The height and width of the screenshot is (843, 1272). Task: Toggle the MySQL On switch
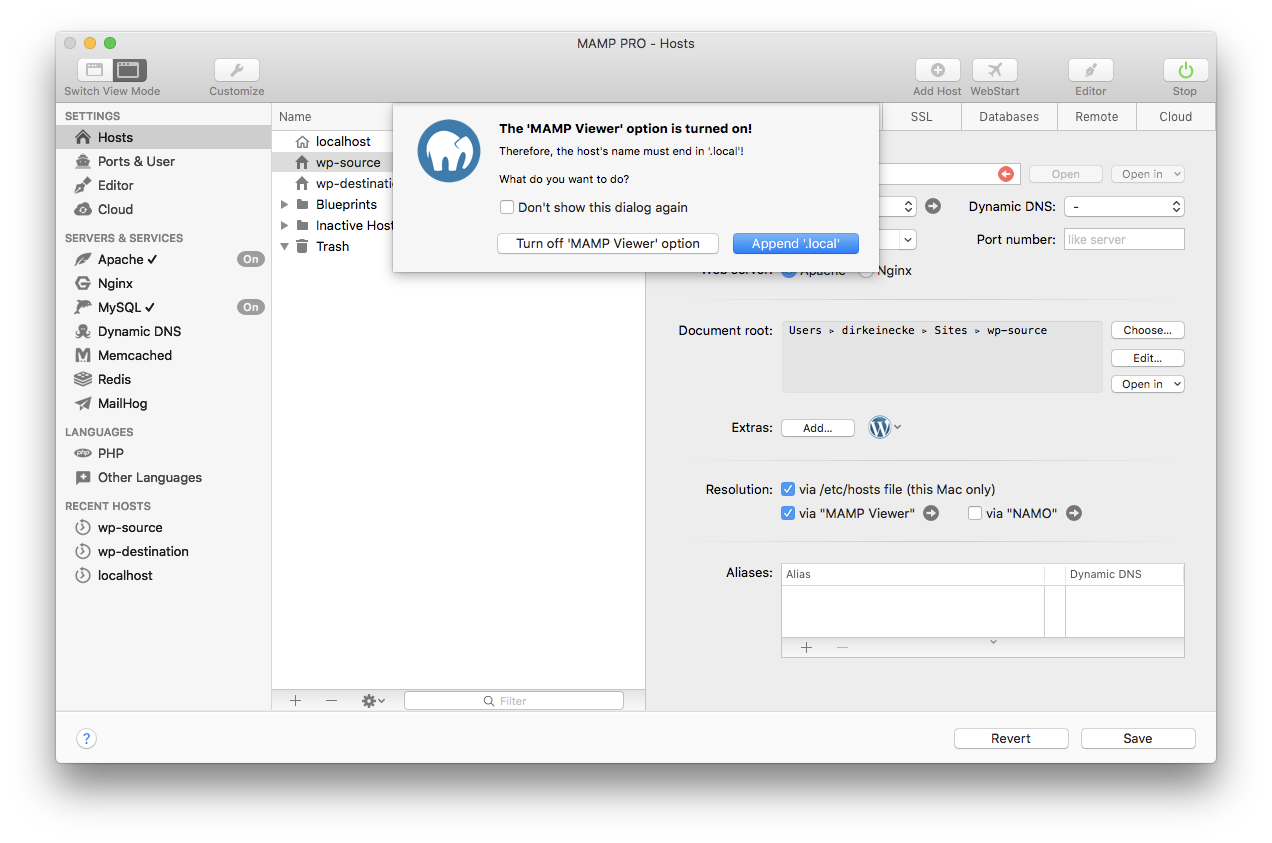tap(250, 307)
